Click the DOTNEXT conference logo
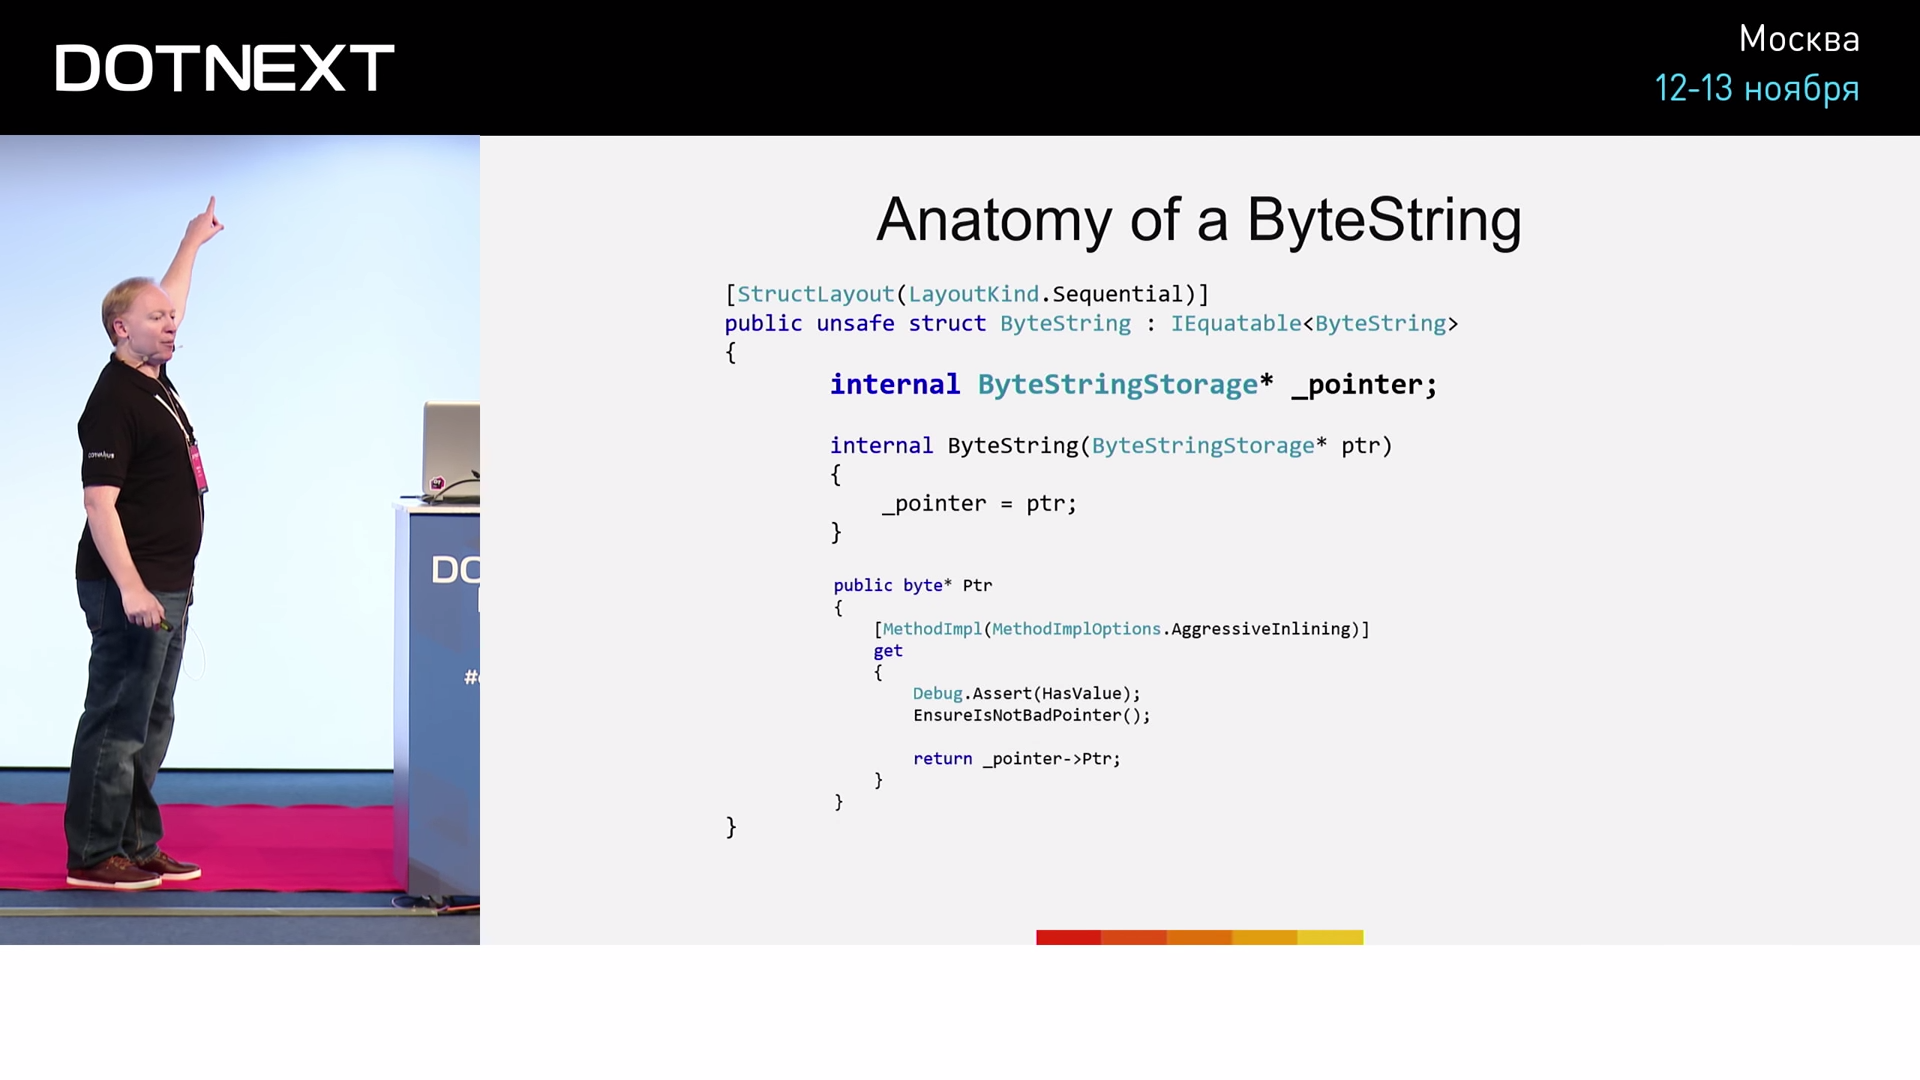 point(224,67)
